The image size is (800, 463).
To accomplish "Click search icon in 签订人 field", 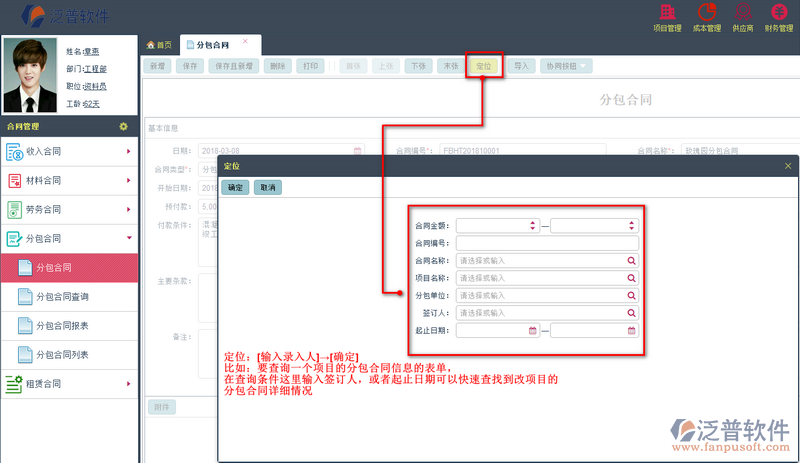I will pos(631,313).
